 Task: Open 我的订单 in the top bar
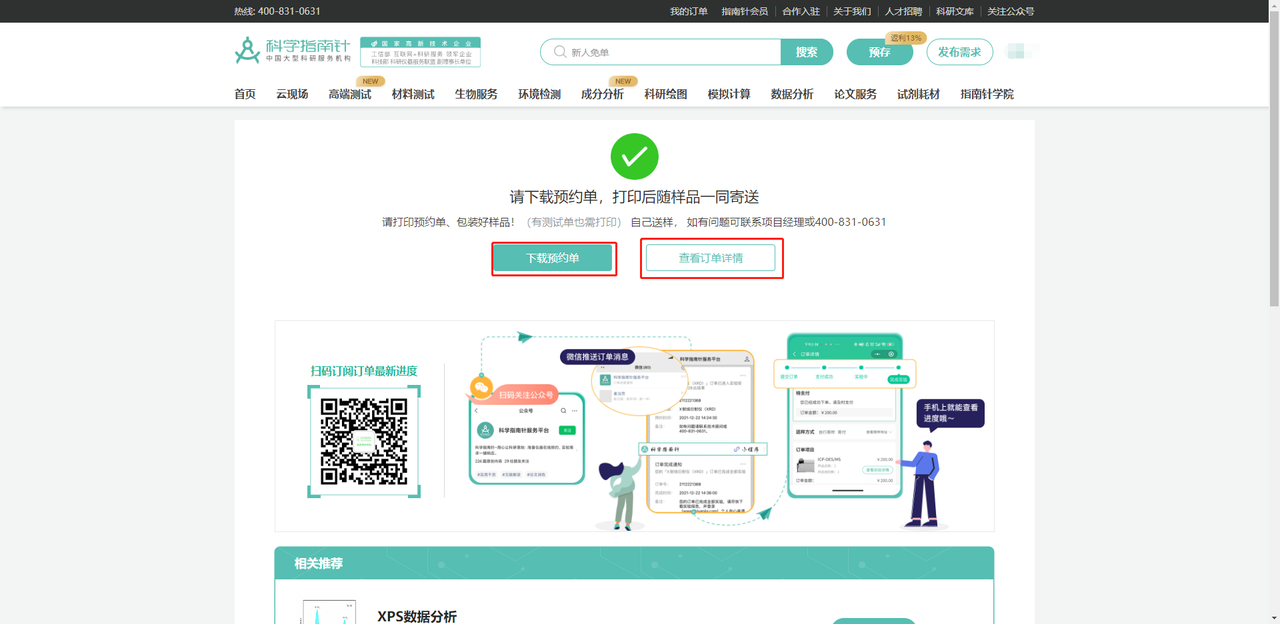point(689,10)
